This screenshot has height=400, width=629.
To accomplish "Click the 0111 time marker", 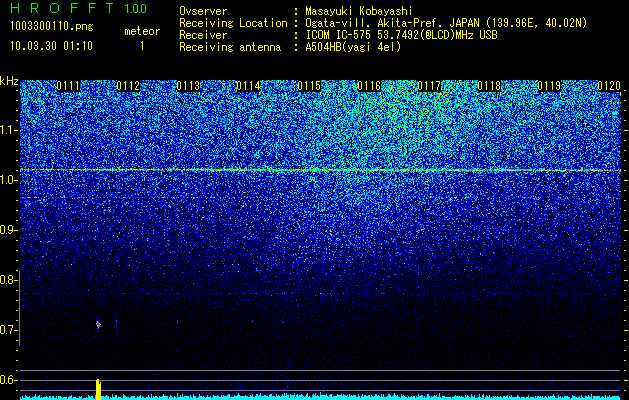I will (68, 86).
